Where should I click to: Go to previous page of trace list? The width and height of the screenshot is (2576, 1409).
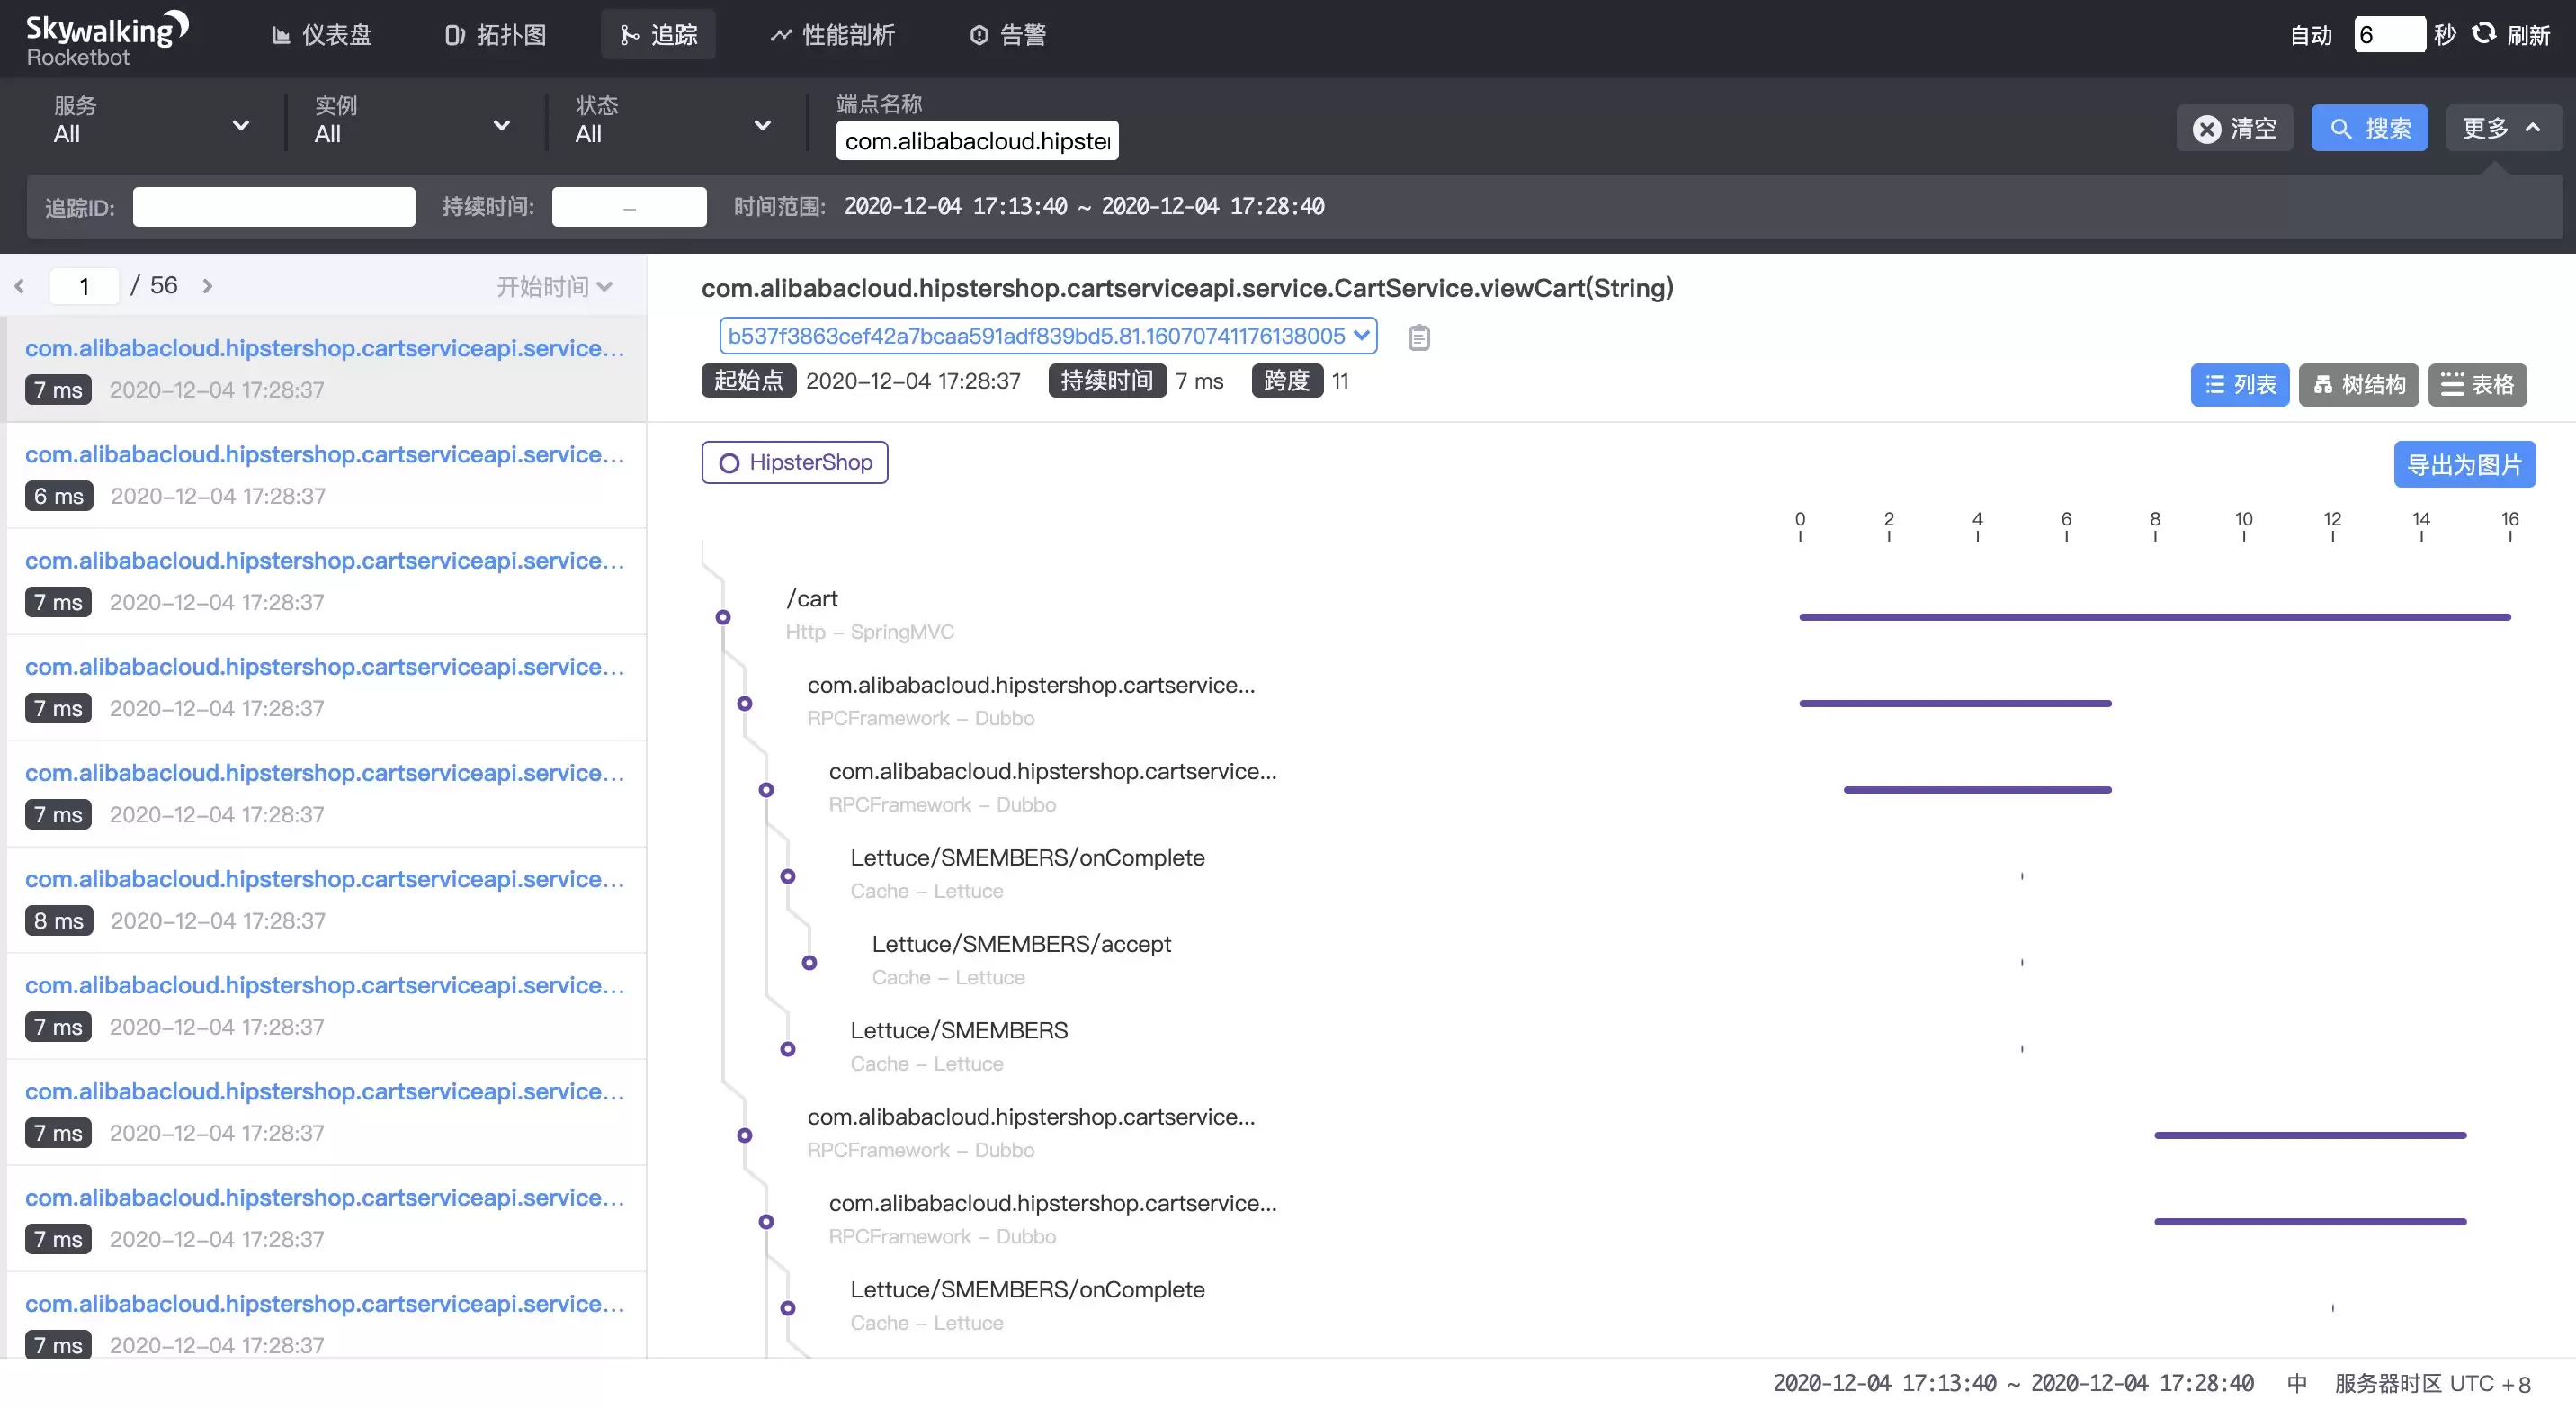click(20, 286)
